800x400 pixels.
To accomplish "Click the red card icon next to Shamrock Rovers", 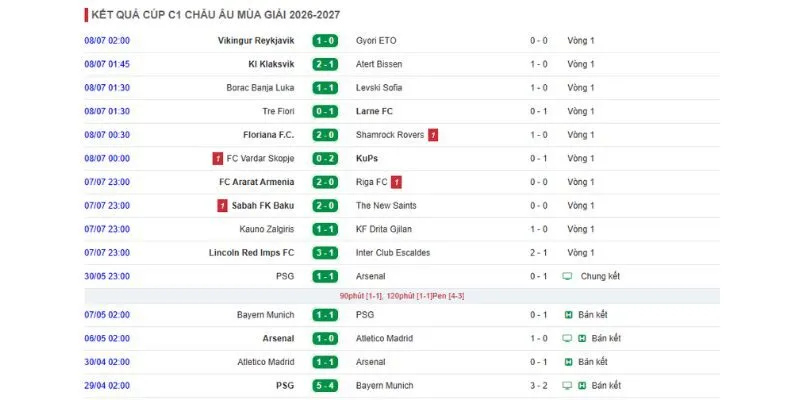I will point(433,135).
